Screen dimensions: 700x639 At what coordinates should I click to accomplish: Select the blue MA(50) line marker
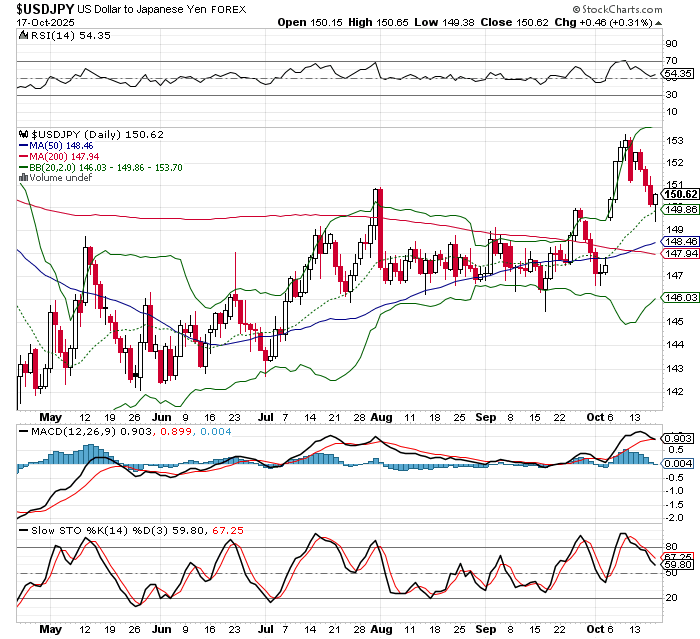(x=25, y=145)
